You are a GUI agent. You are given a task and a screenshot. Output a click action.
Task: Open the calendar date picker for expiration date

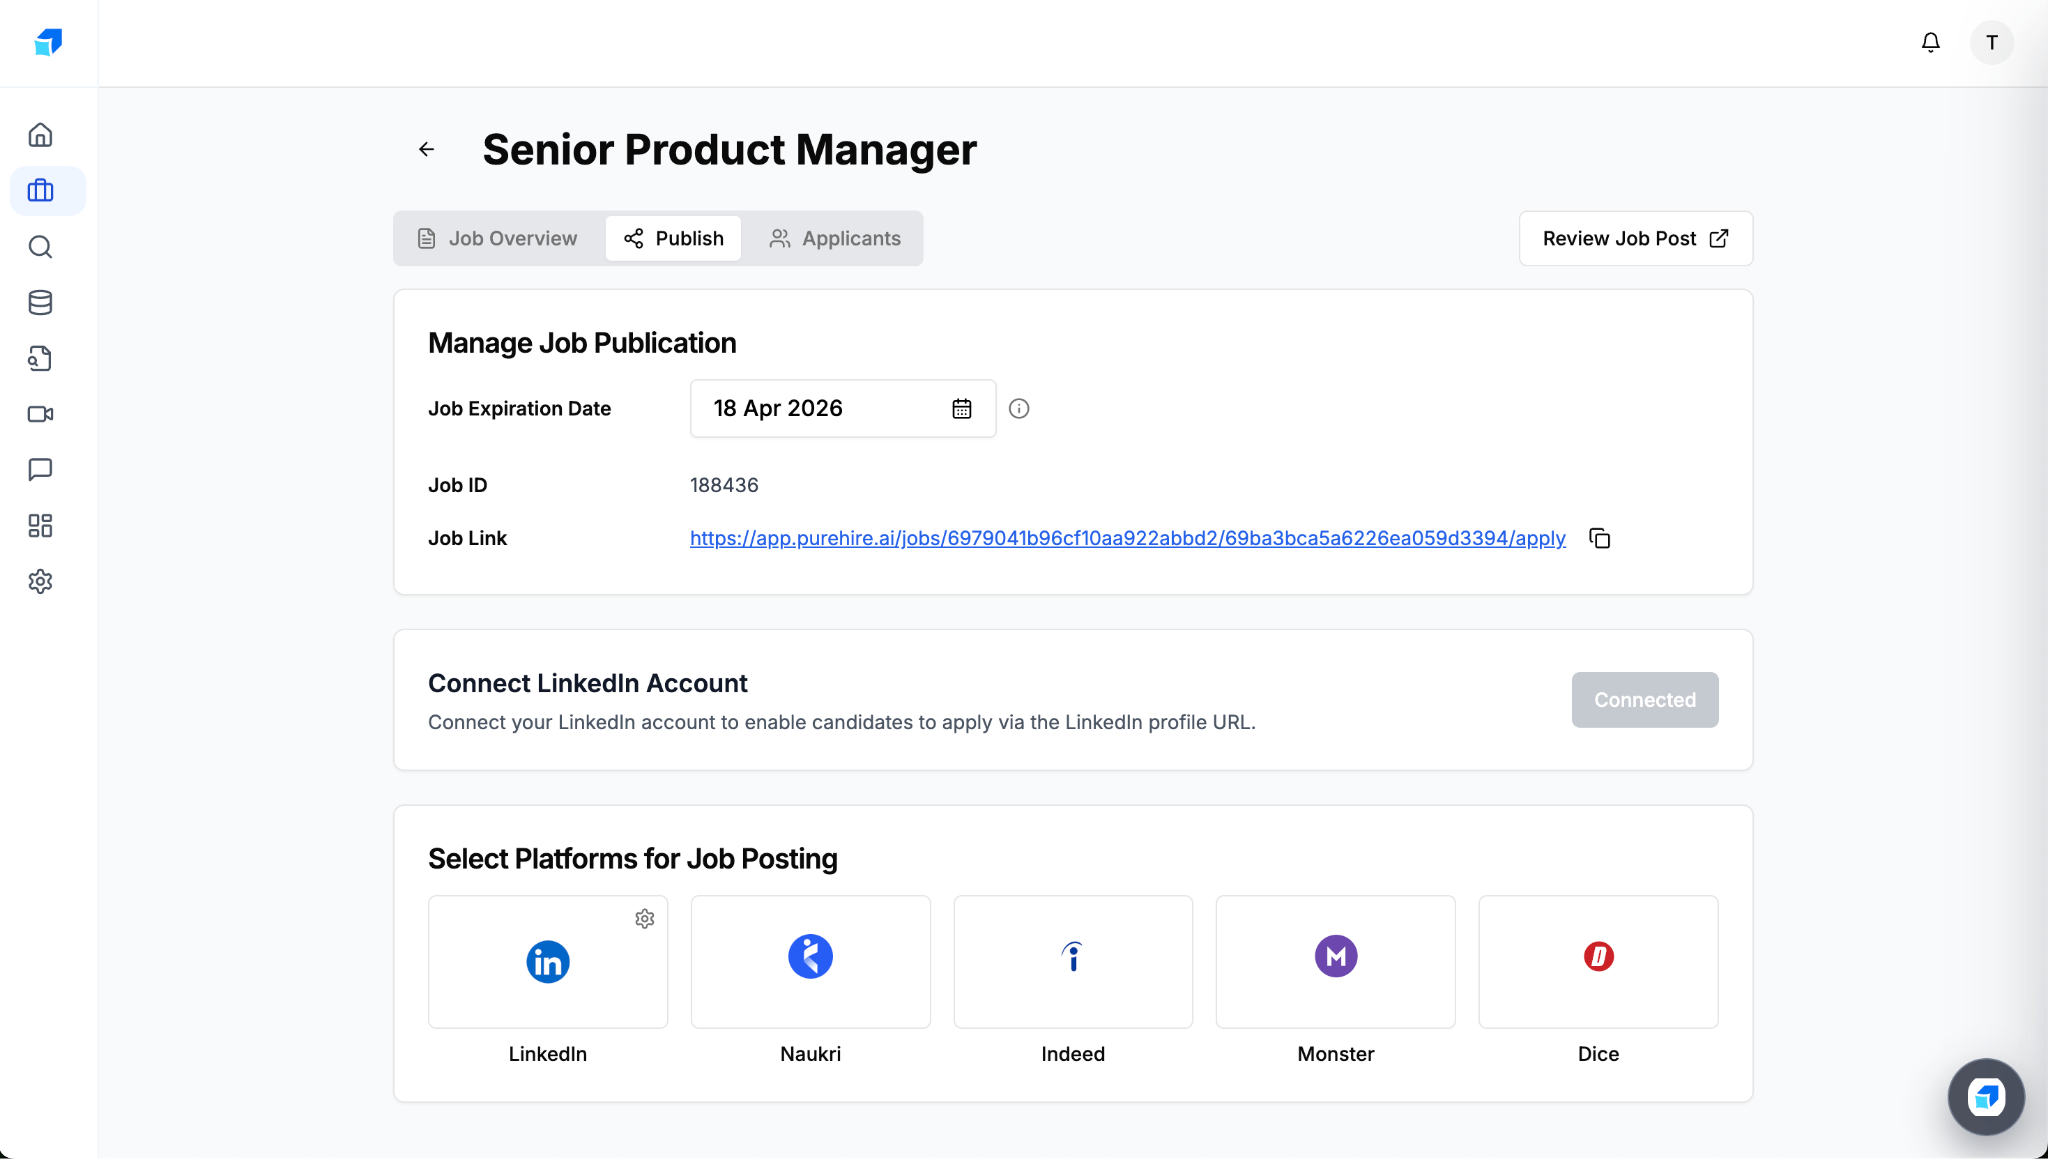(x=960, y=408)
